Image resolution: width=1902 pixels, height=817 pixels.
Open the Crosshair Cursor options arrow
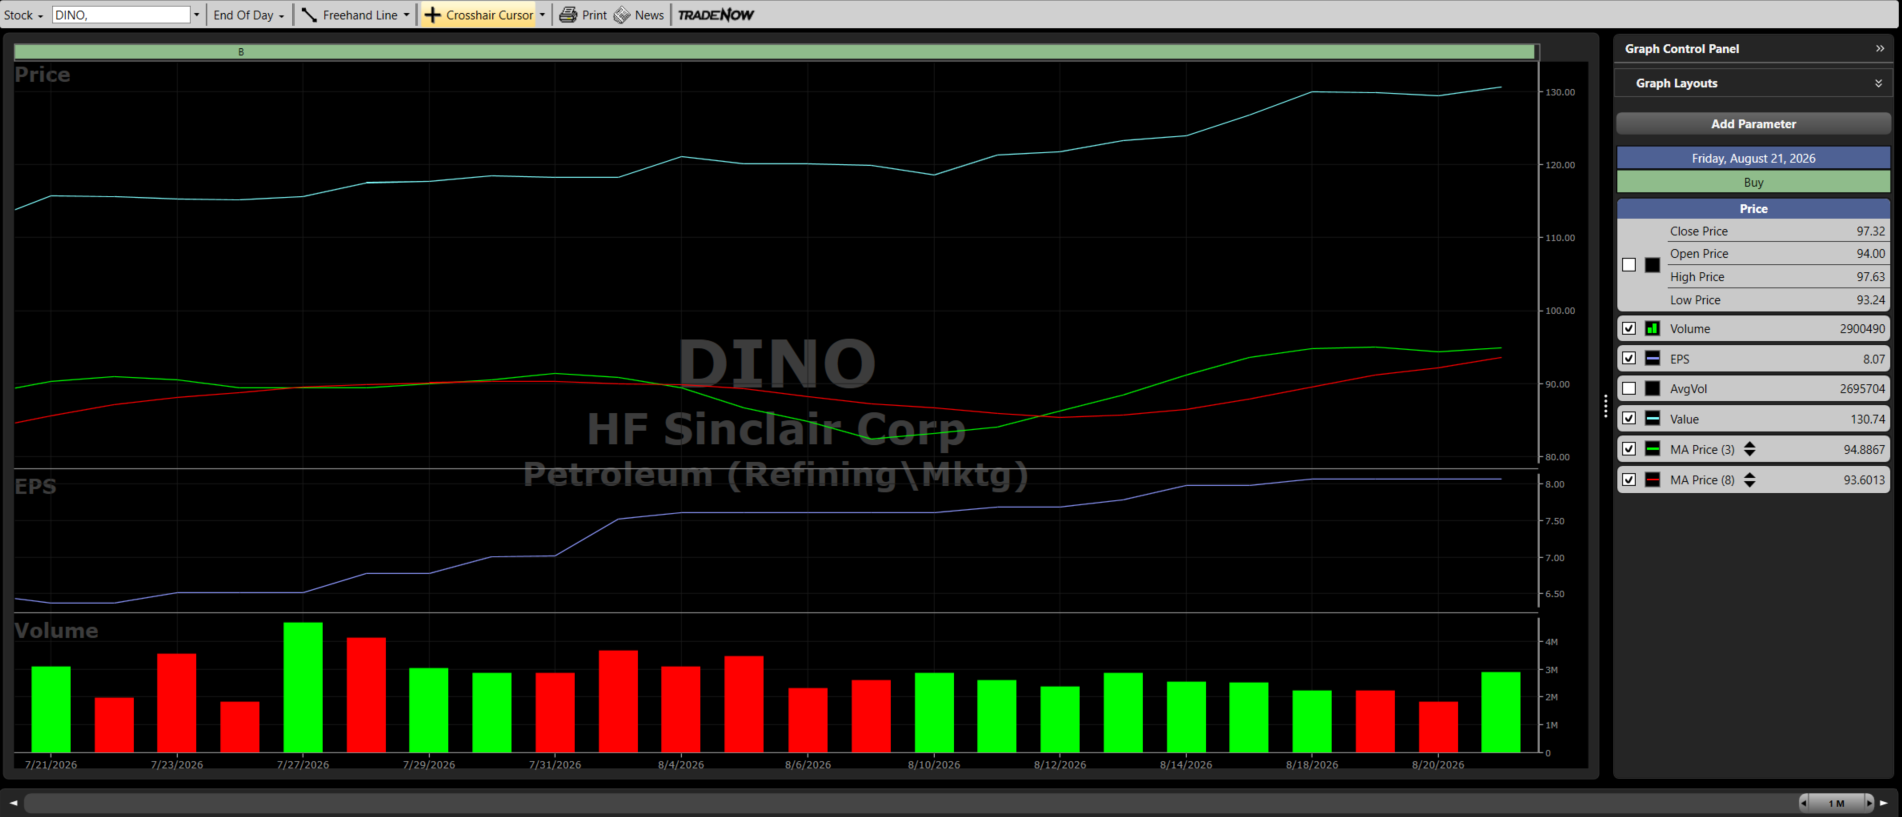pyautogui.click(x=542, y=15)
